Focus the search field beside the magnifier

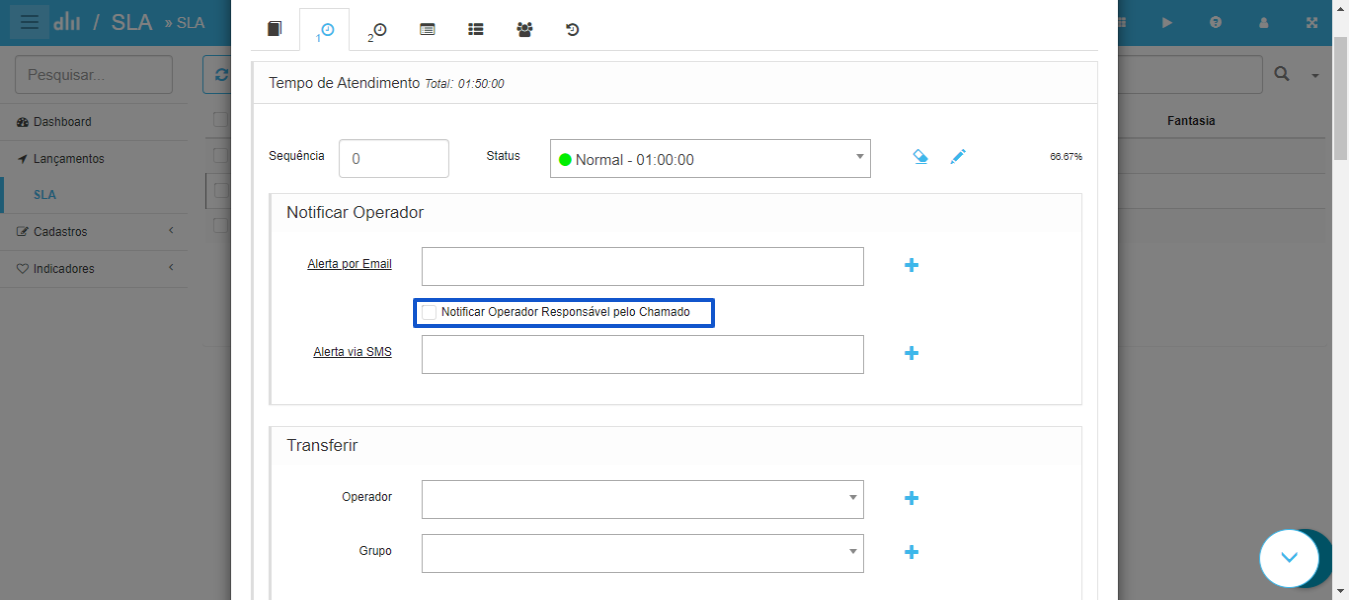(1190, 75)
